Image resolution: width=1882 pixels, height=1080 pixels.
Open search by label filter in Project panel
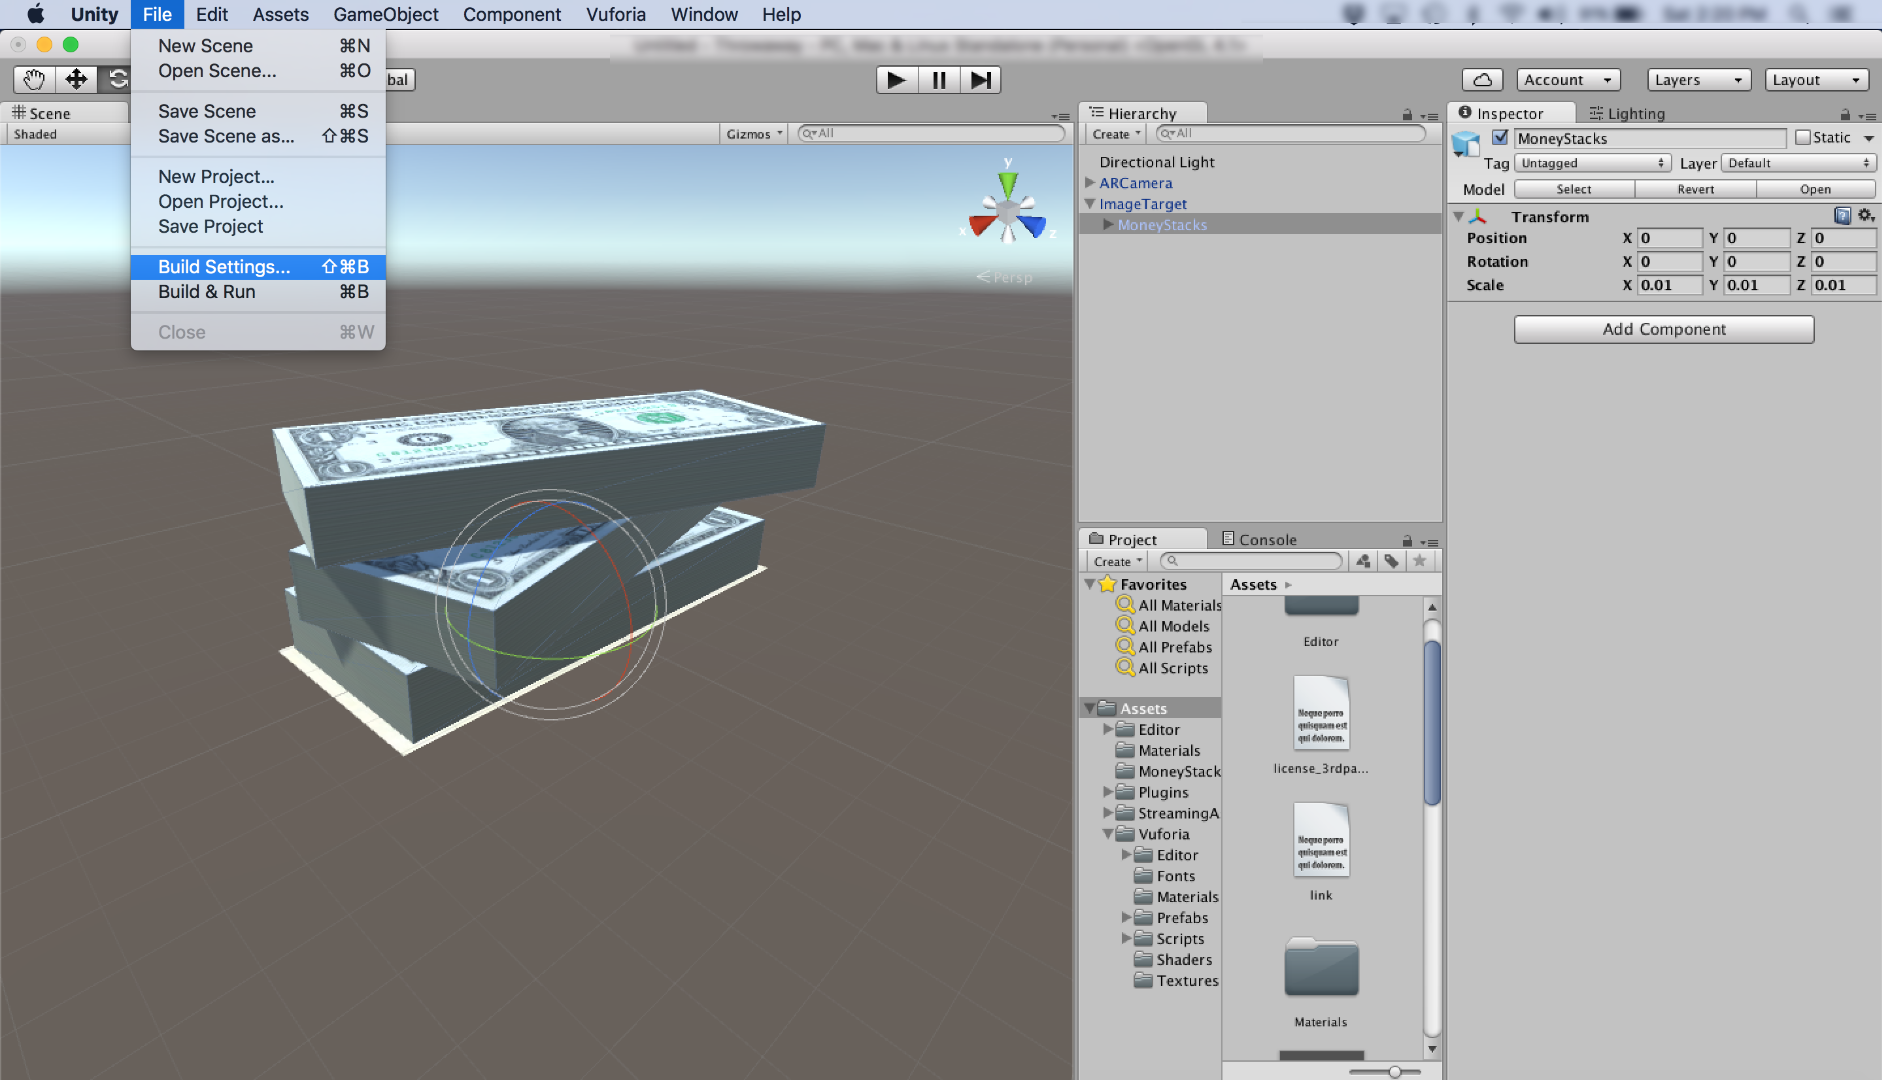point(1392,561)
